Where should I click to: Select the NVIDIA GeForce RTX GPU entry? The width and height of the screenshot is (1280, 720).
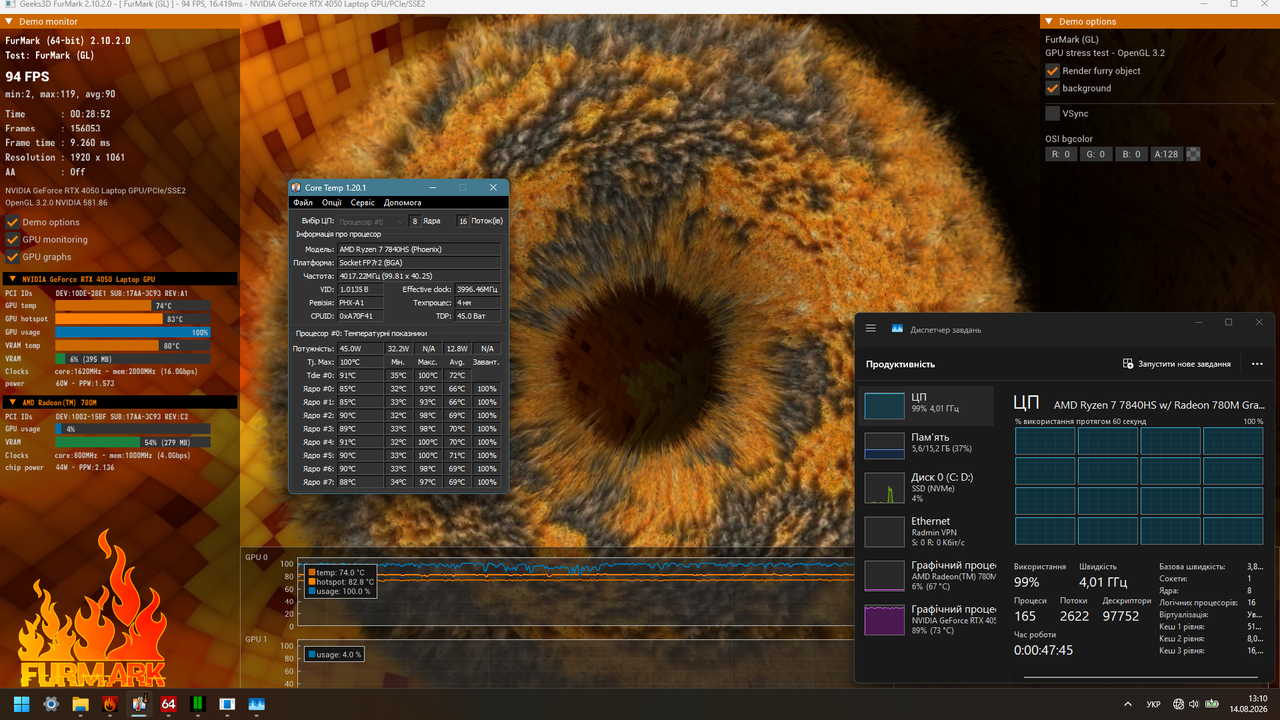point(928,619)
